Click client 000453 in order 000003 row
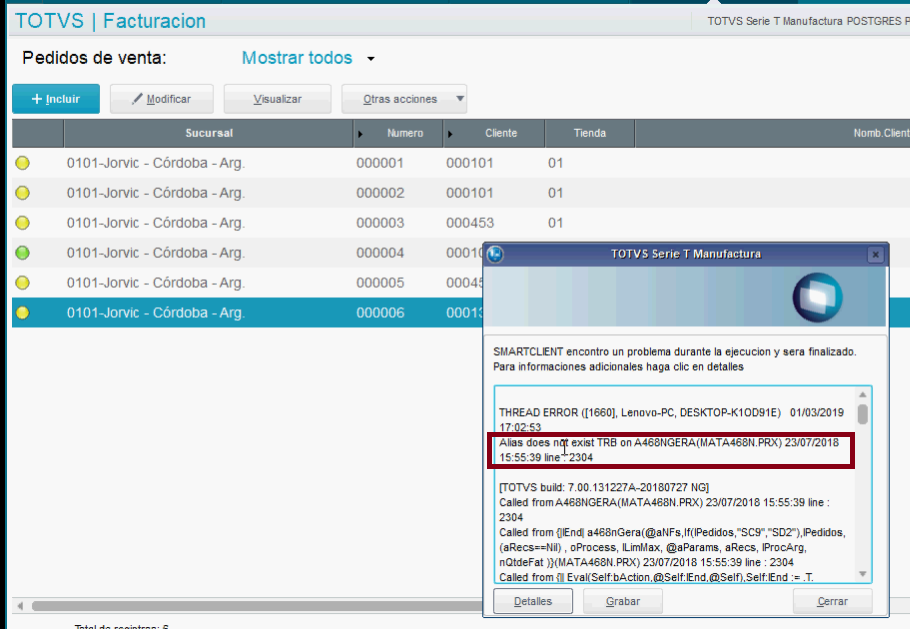910x629 pixels. coord(470,223)
